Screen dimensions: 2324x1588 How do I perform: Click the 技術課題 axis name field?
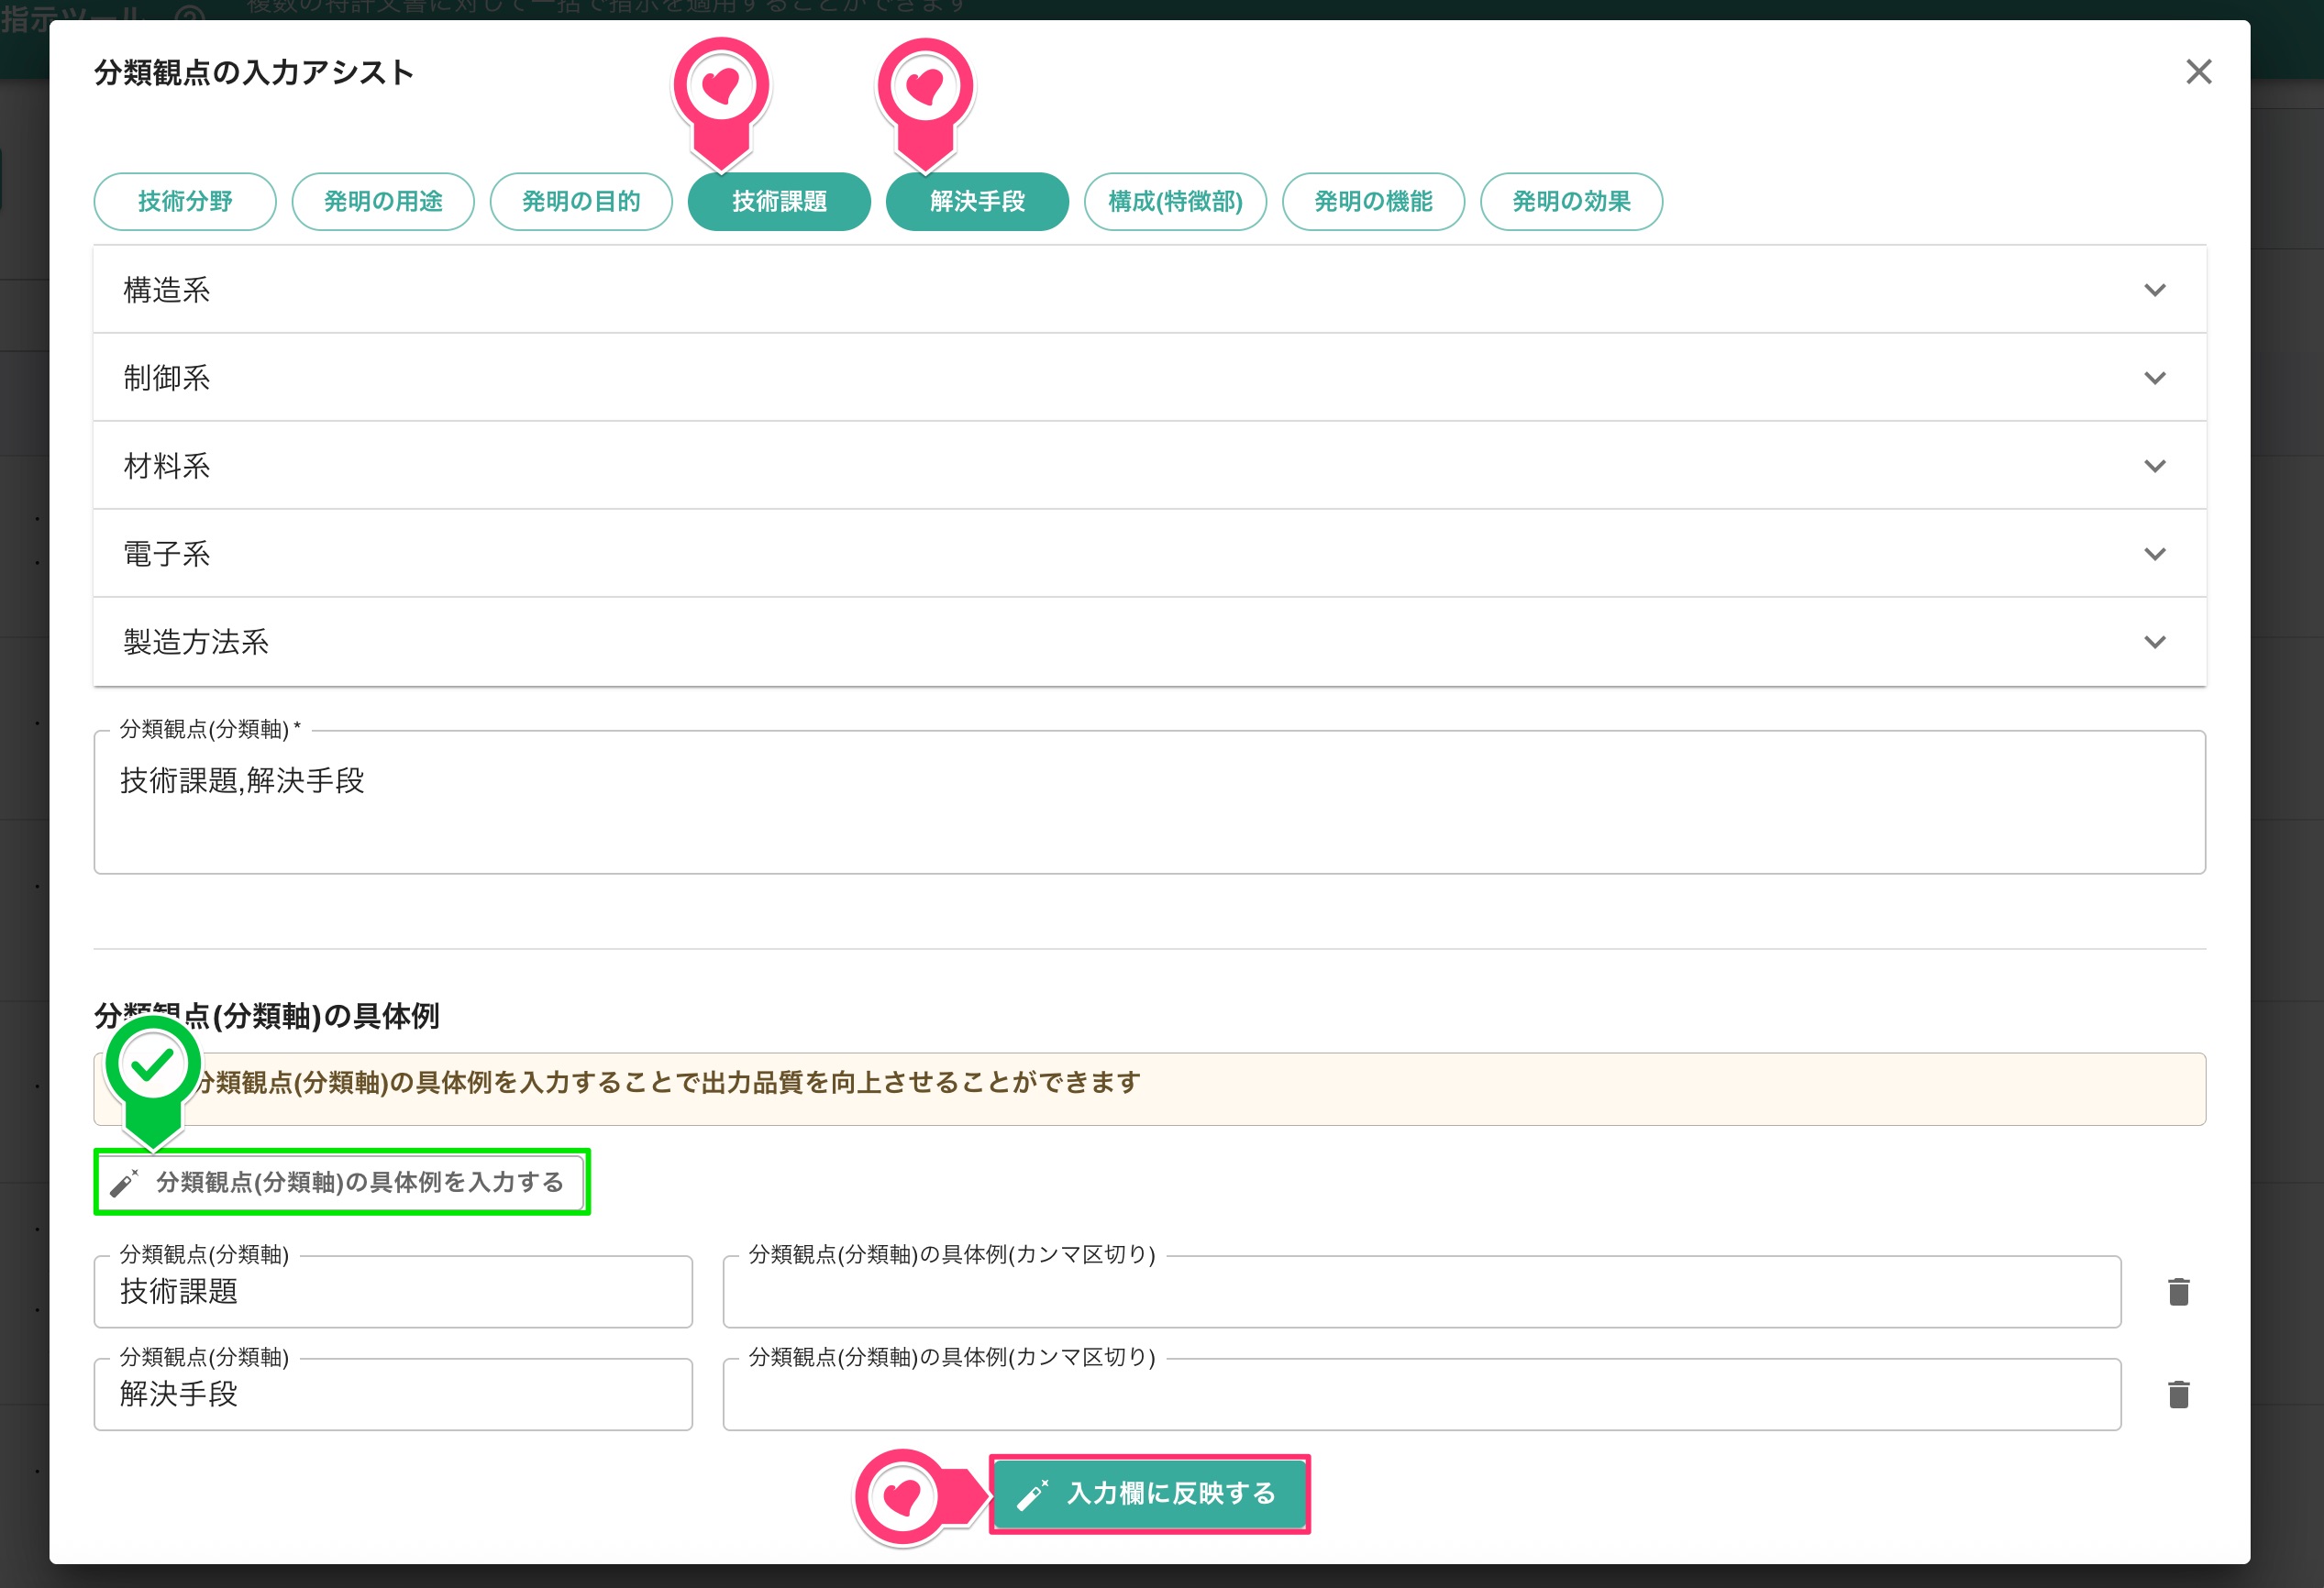click(x=393, y=1292)
